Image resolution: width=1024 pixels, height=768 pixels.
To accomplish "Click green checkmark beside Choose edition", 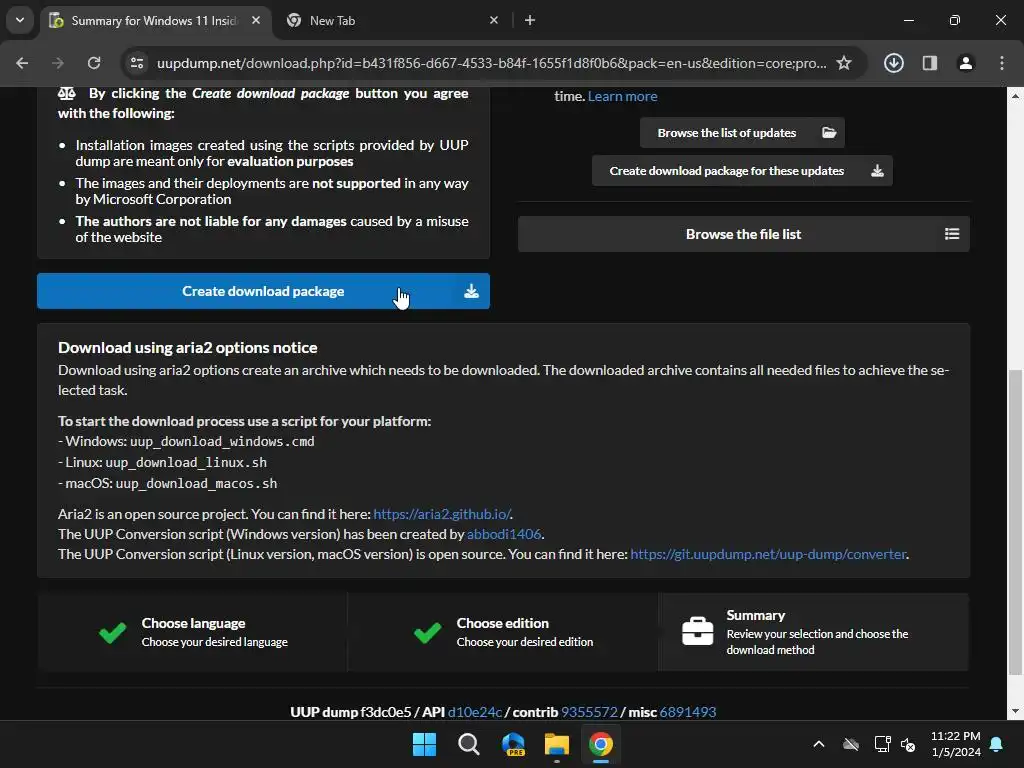I will coord(427,632).
